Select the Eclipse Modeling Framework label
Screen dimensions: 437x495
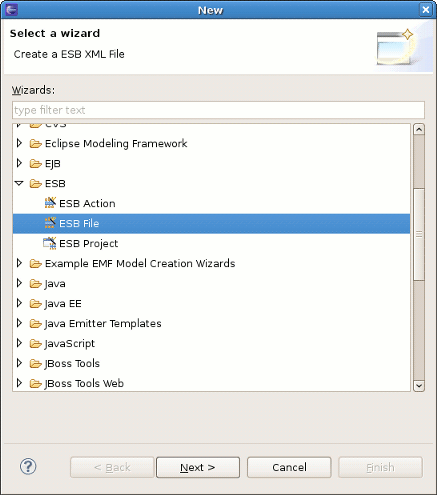116,144
